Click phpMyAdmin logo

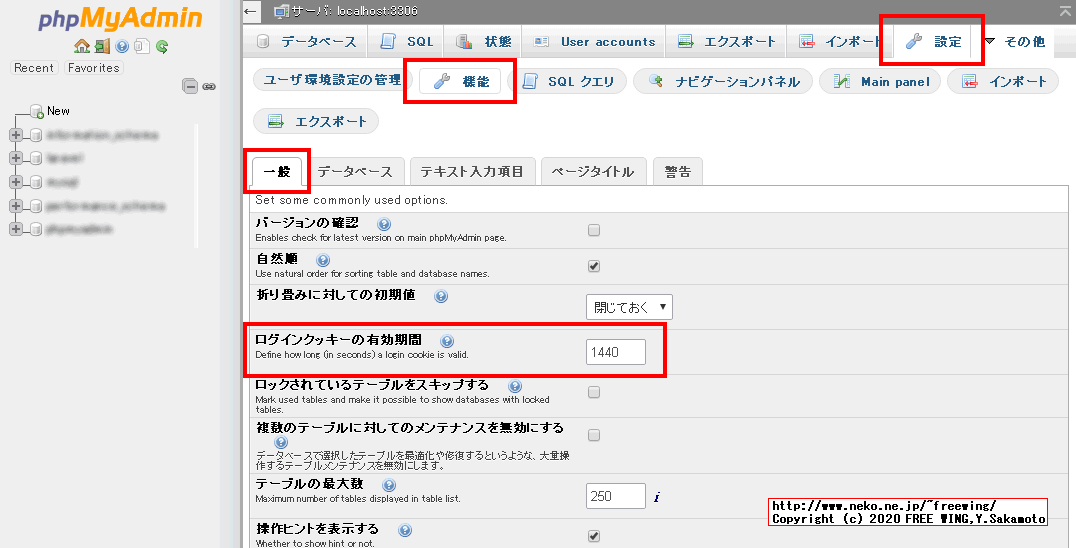(x=120, y=19)
